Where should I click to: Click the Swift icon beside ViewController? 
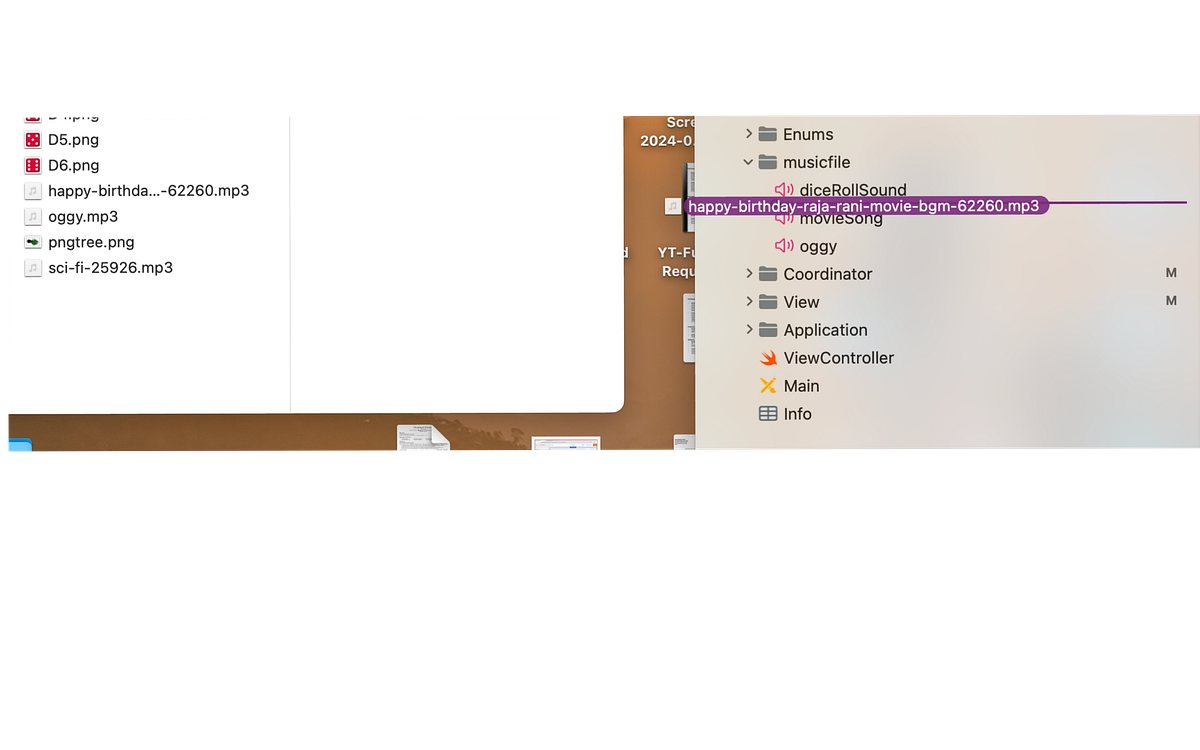768,357
